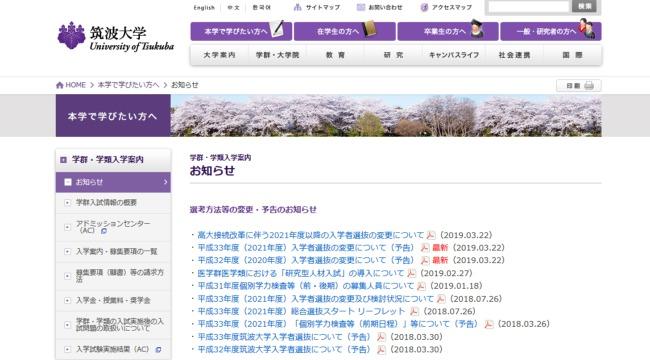Screen dimensions: 650x360
Task: Click external link icon next to アドミッションセンター
Action: click(104, 231)
